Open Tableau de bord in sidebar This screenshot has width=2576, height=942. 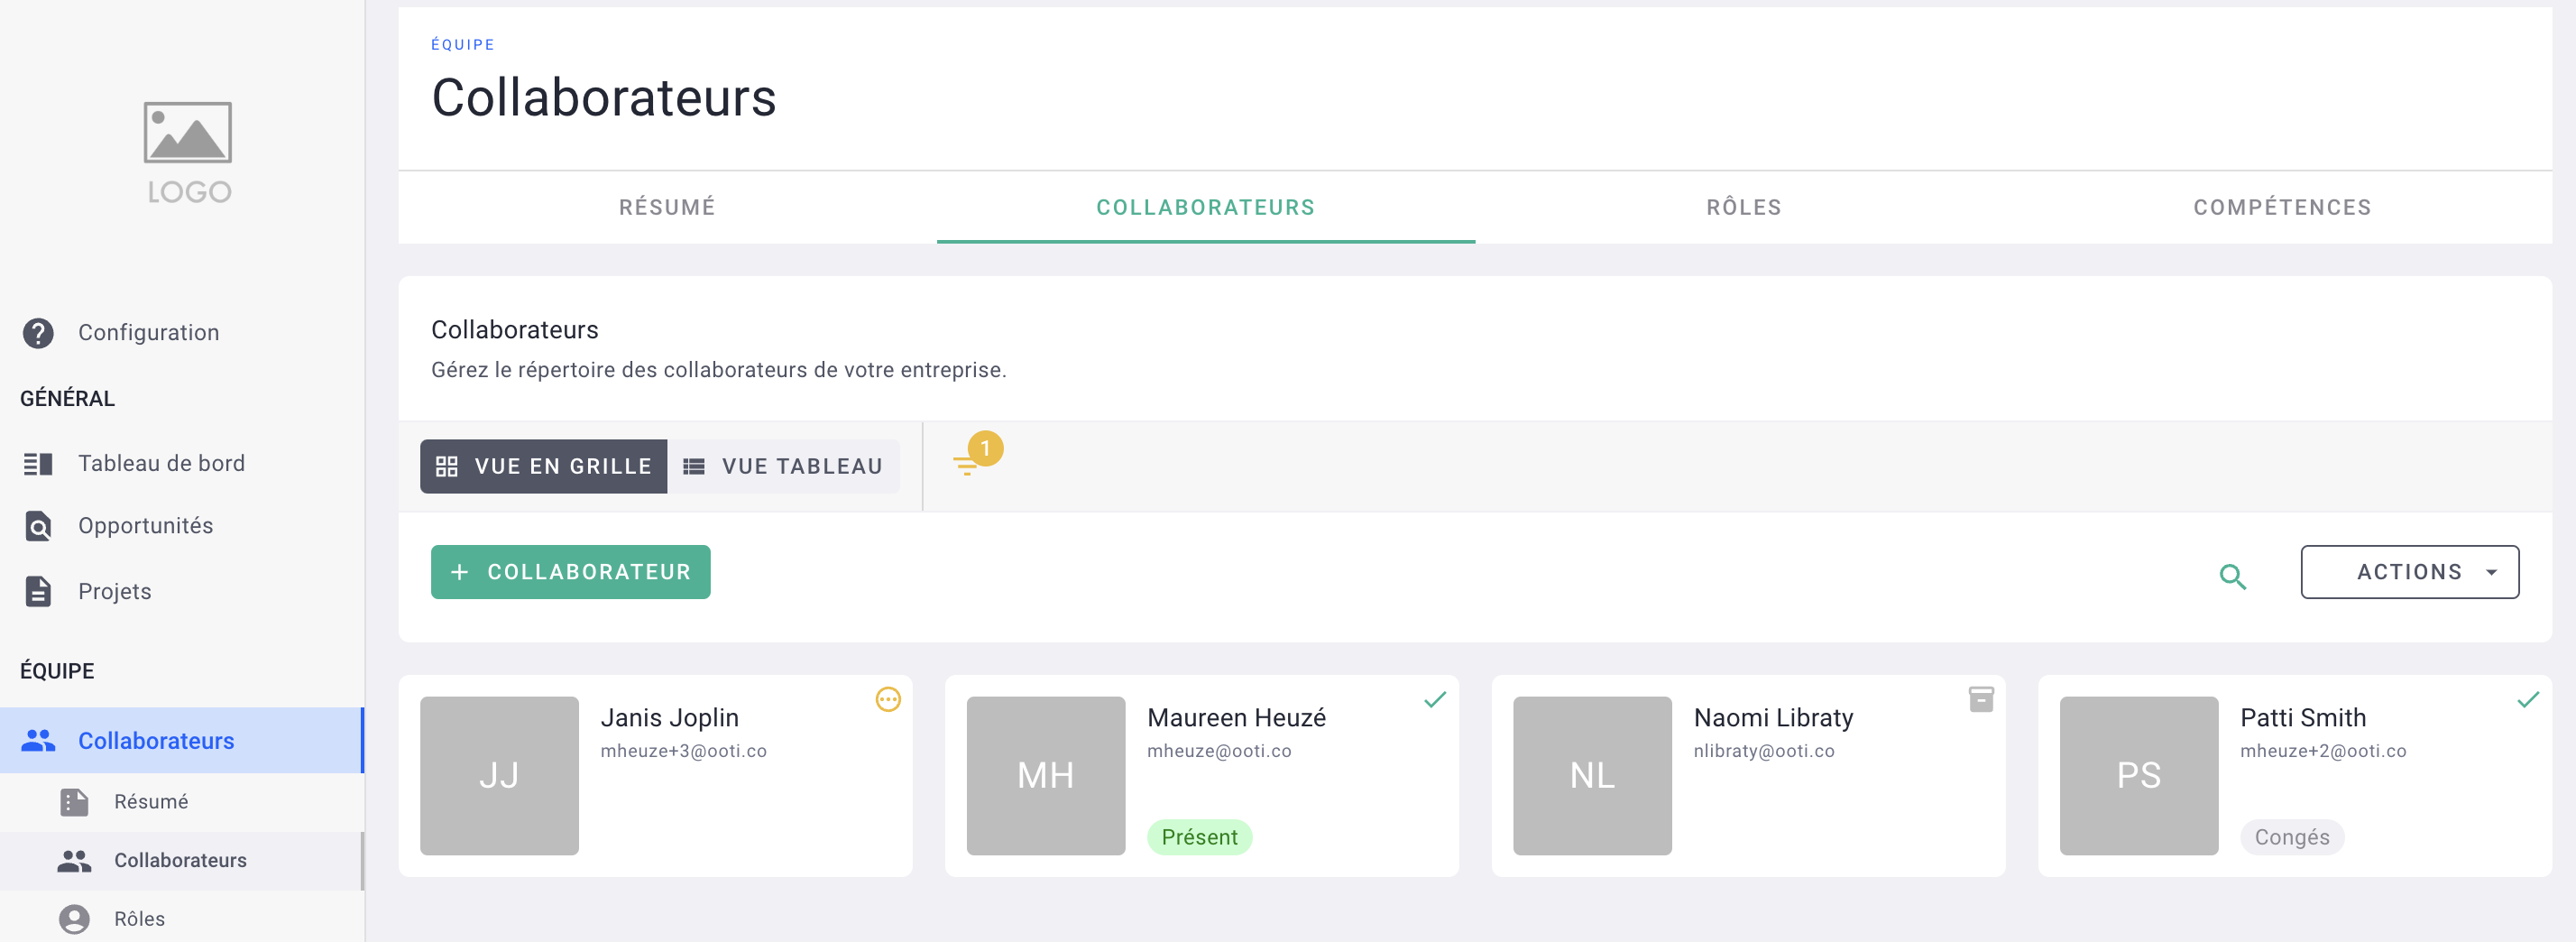[x=182, y=464]
